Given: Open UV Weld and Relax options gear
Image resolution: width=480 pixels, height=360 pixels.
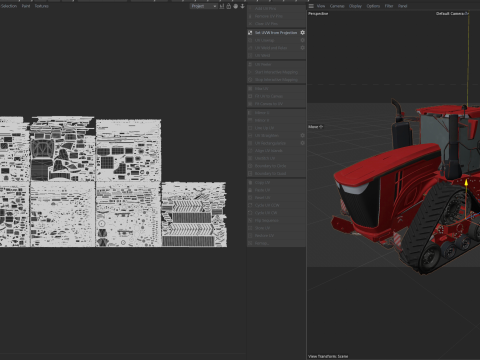Looking at the screenshot, I should tap(302, 48).
